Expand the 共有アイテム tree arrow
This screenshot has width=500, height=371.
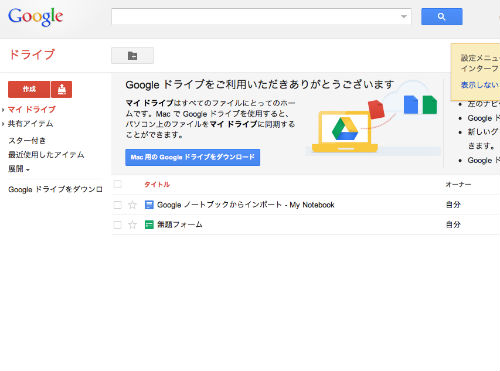coord(3,124)
